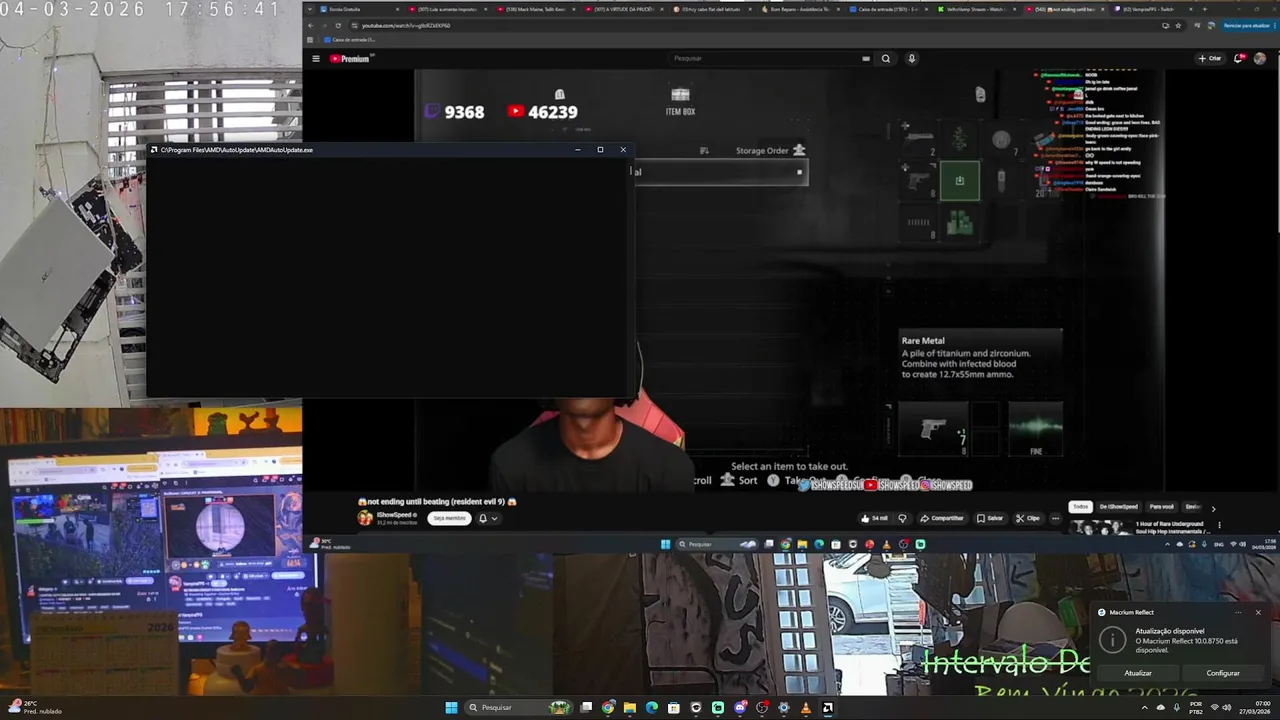
Task: Reload the page in the browser
Action: point(337,25)
